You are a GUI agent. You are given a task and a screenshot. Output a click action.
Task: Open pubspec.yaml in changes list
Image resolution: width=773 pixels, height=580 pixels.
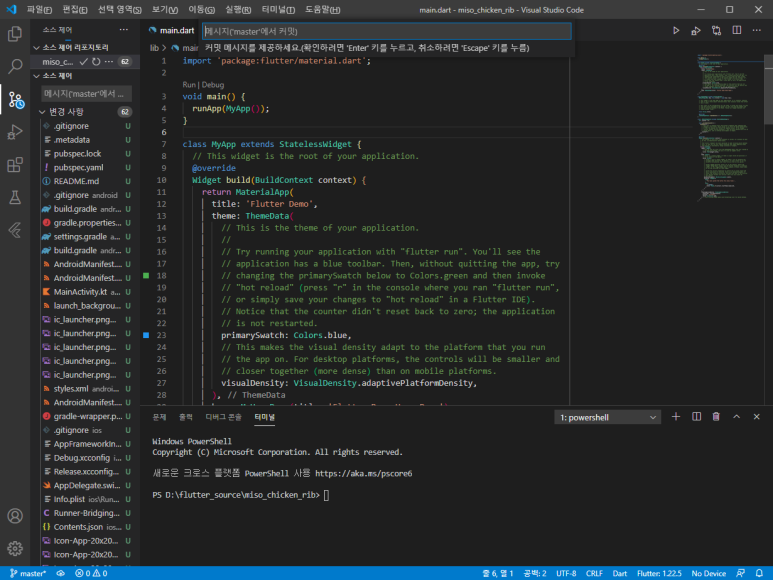coord(86,168)
